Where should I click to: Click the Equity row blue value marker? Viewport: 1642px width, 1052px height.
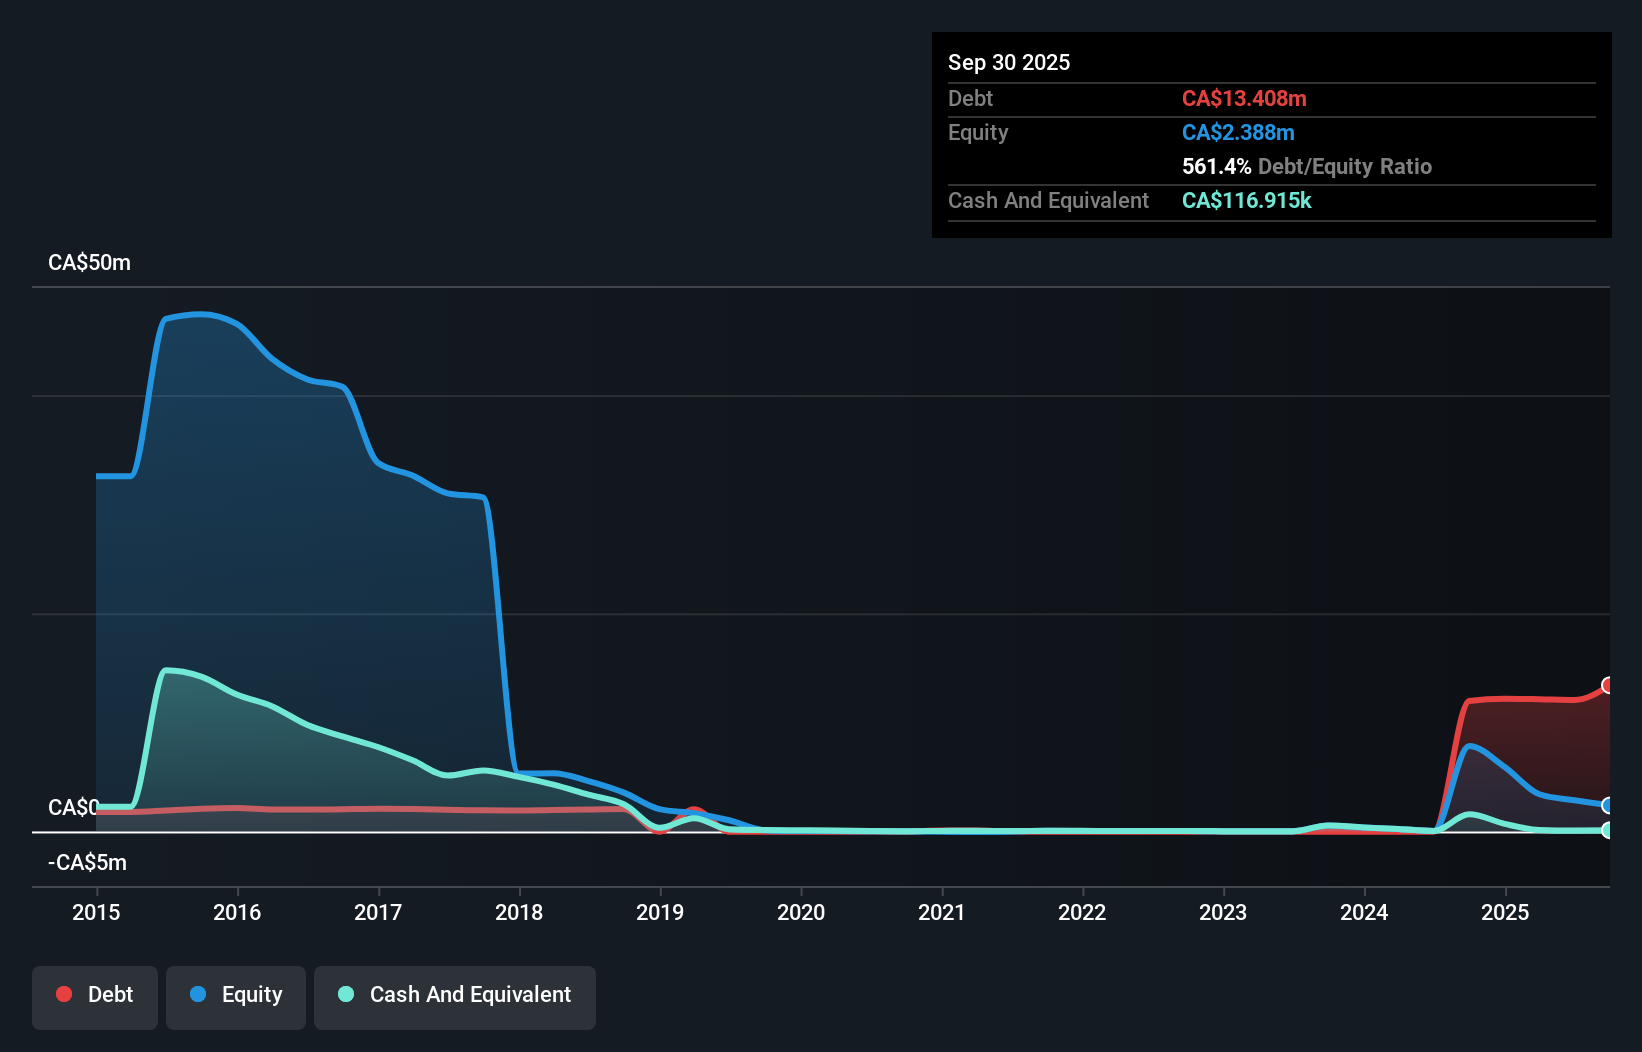(x=1238, y=132)
